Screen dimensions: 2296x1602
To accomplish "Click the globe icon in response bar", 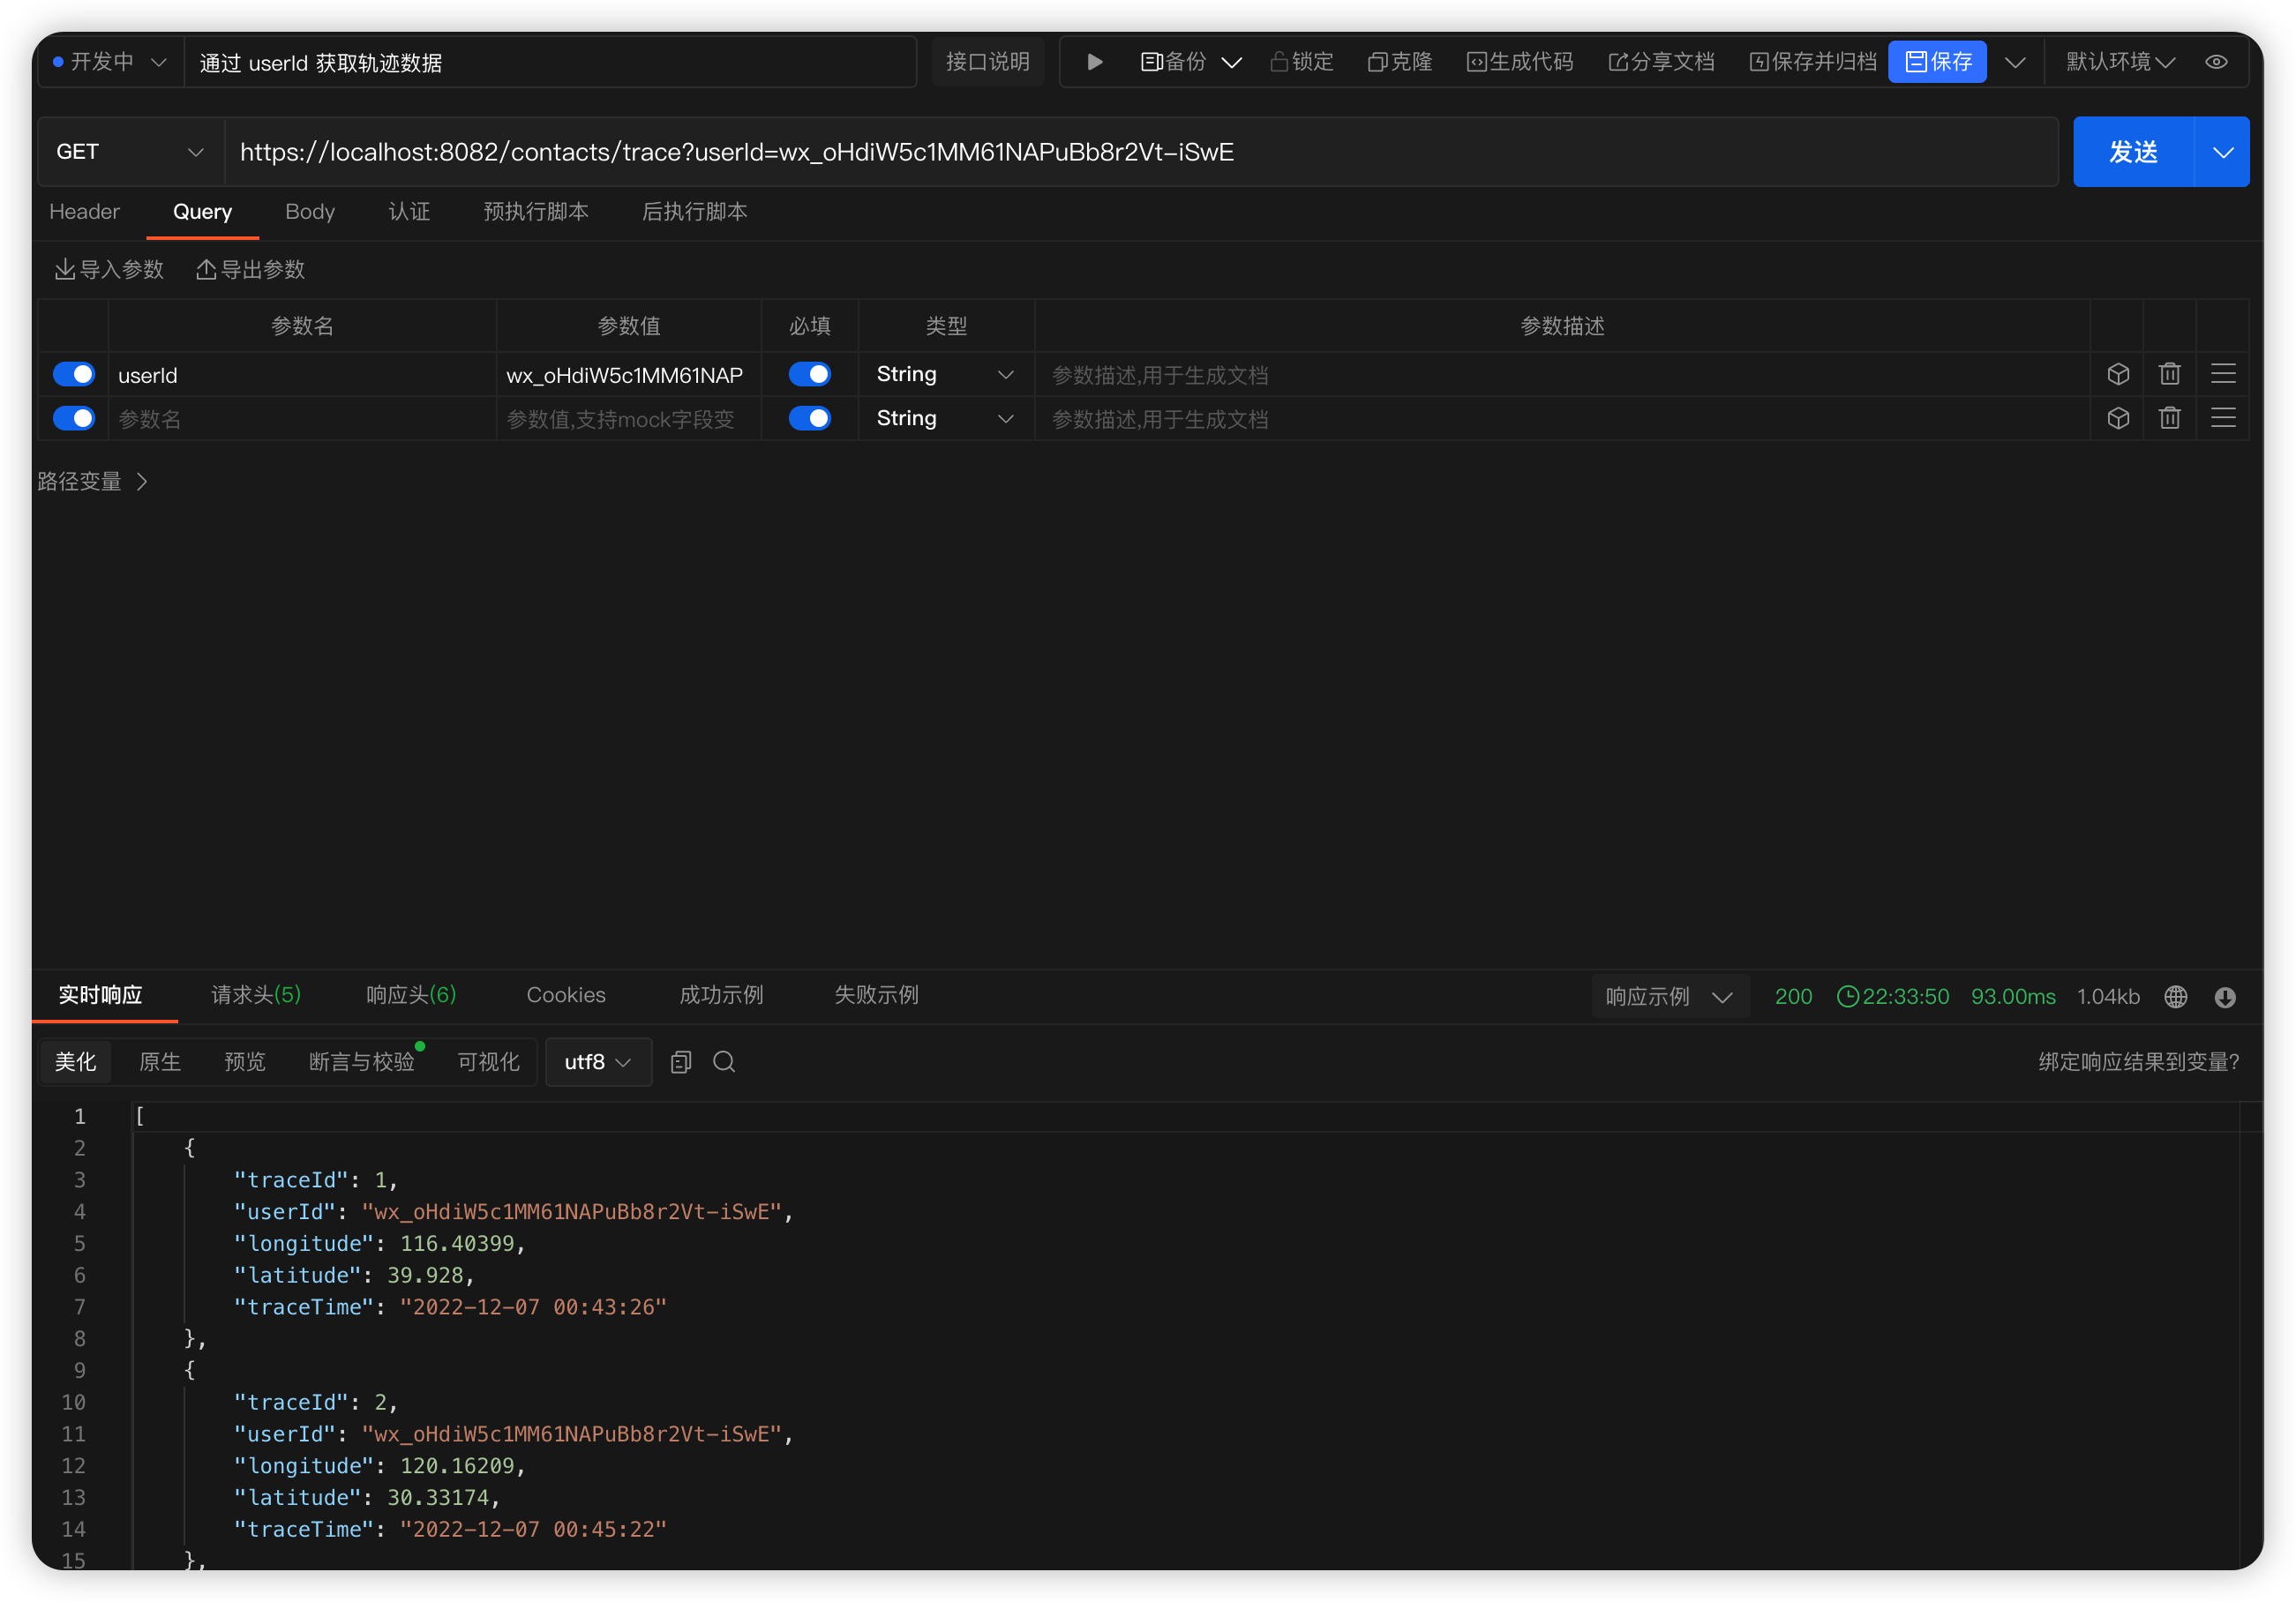I will click(x=2176, y=998).
